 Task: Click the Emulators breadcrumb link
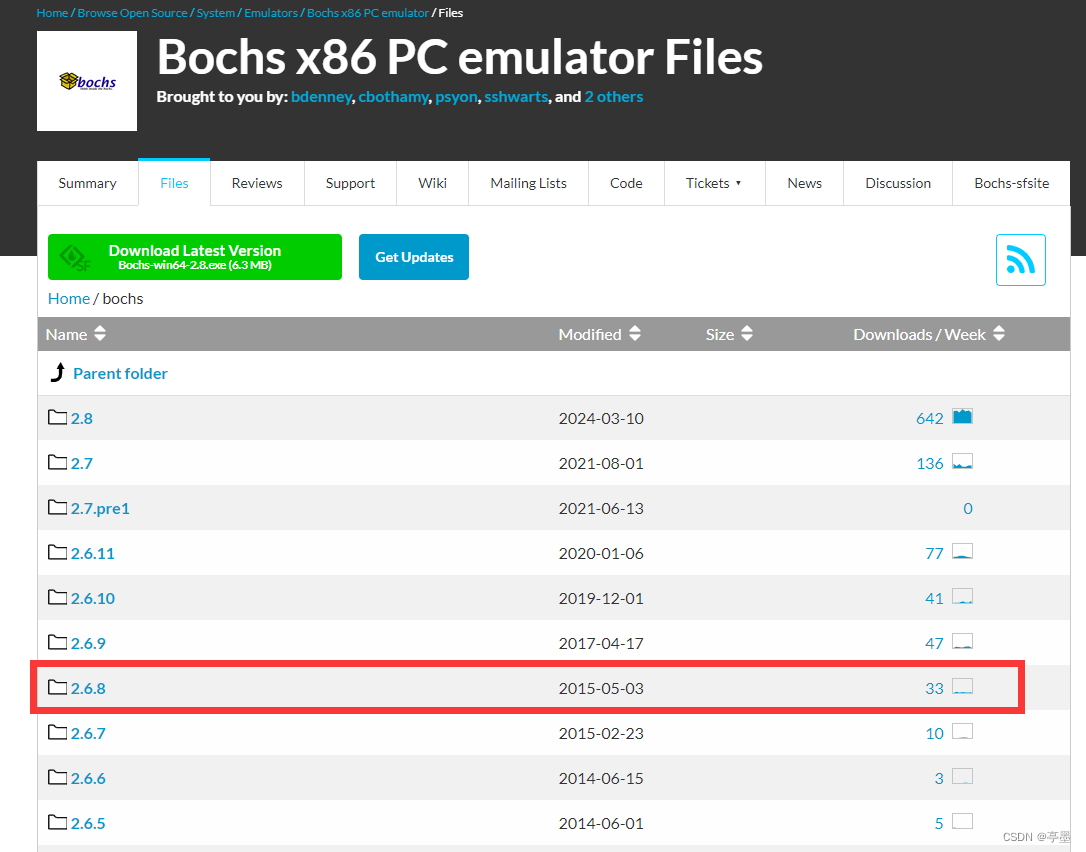(271, 12)
